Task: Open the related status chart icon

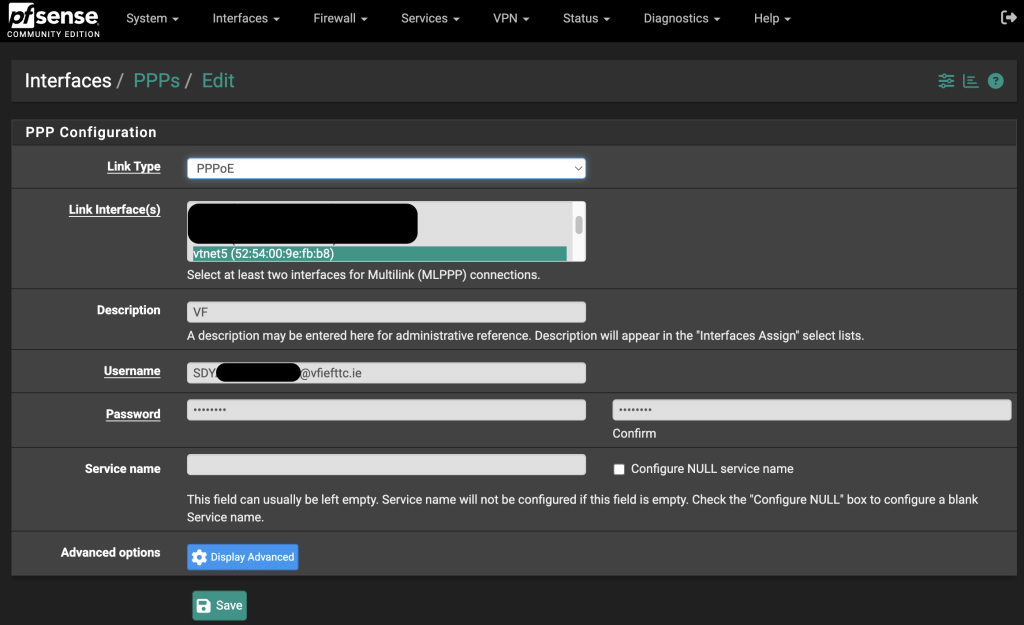Action: pos(970,81)
